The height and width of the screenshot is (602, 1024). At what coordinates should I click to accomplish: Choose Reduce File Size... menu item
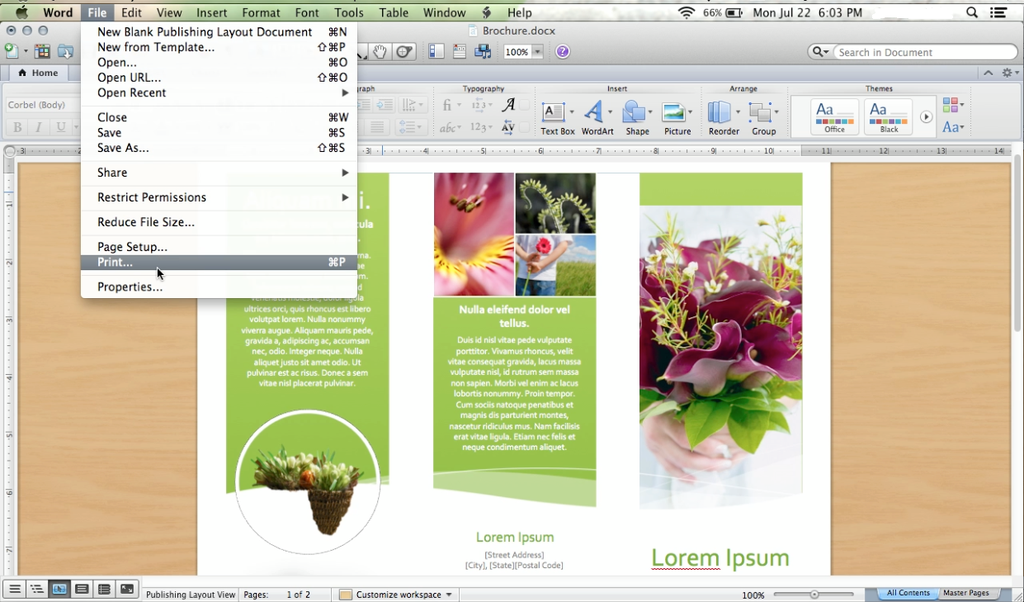[x=219, y=222]
